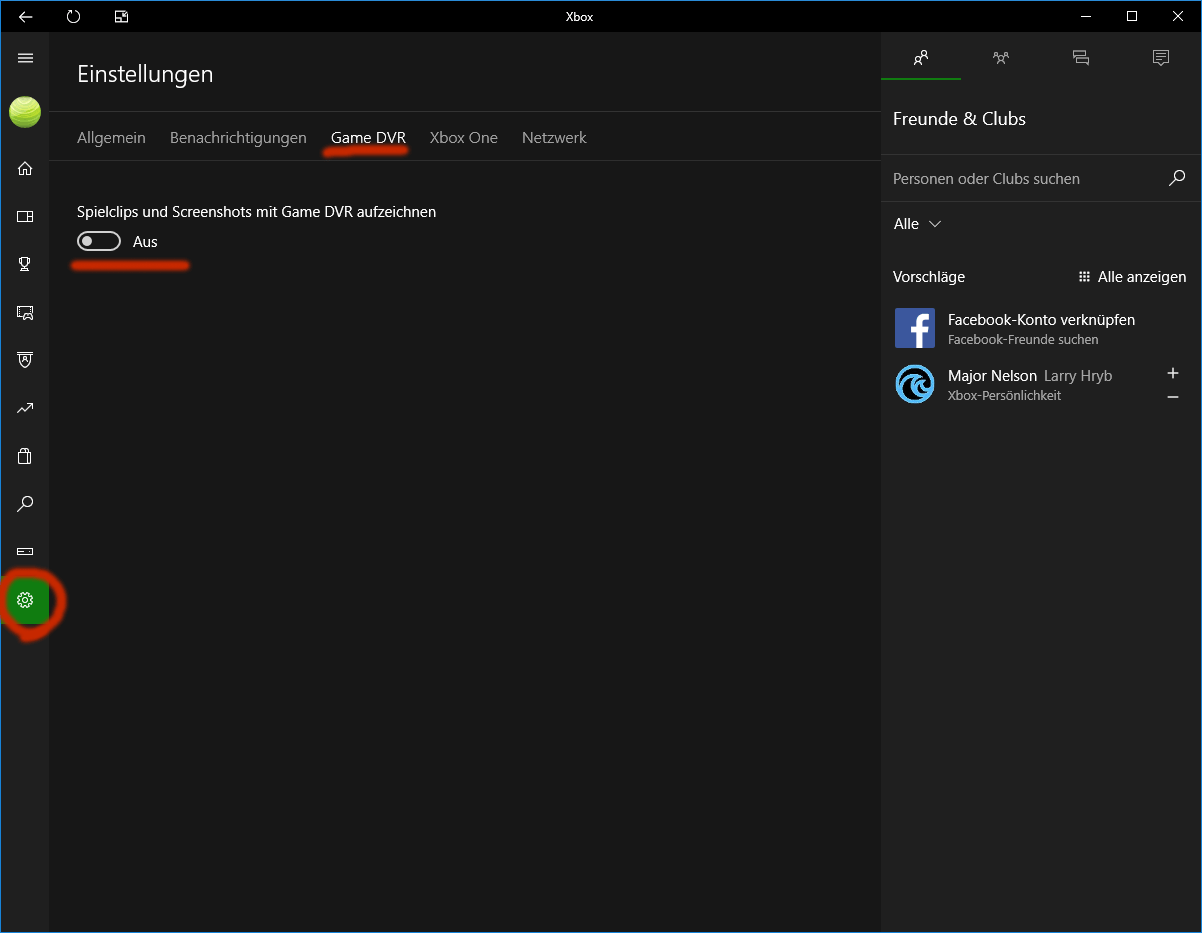Open the Store bag icon
The height and width of the screenshot is (933, 1202).
tap(25, 456)
